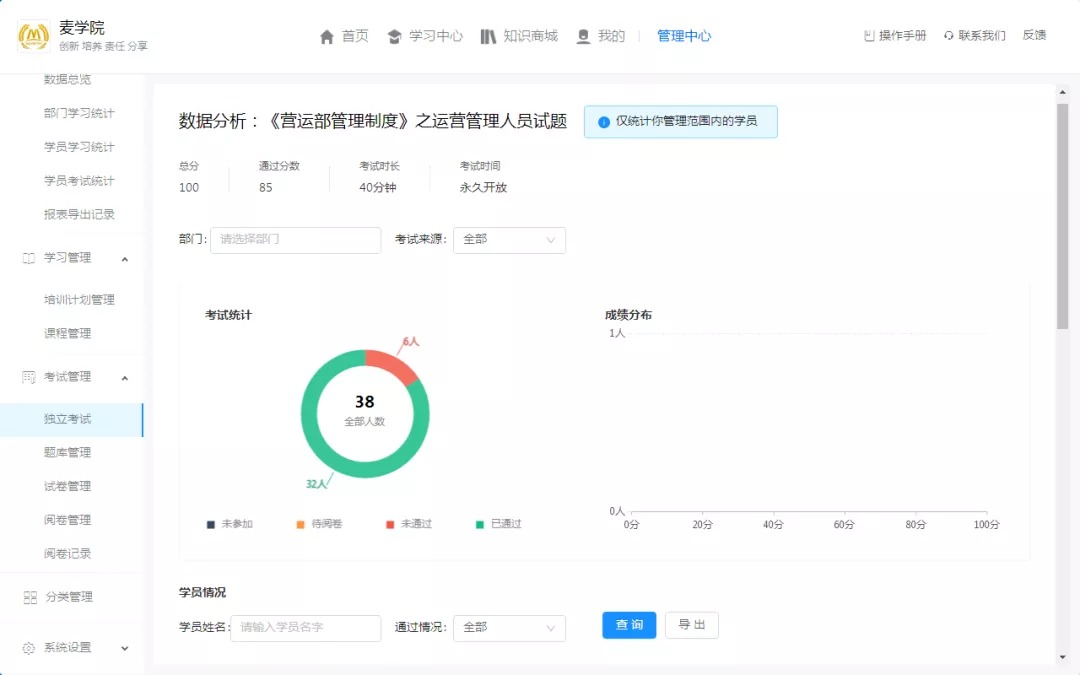The image size is (1080, 675).
Task: Collapse the 考试管理 sidebar section
Action: coord(125,377)
